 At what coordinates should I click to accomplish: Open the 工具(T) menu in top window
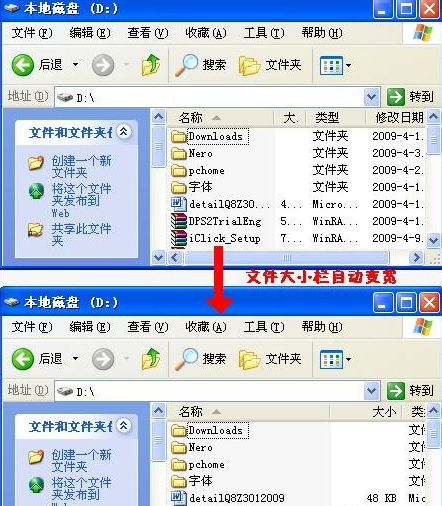click(x=264, y=33)
